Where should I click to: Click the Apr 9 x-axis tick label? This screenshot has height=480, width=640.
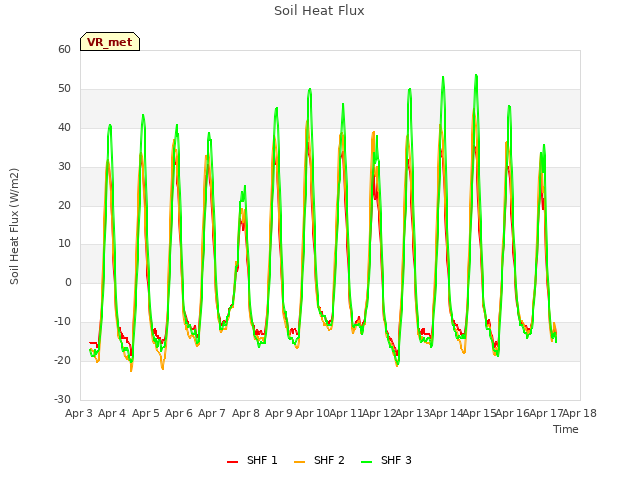(x=279, y=413)
